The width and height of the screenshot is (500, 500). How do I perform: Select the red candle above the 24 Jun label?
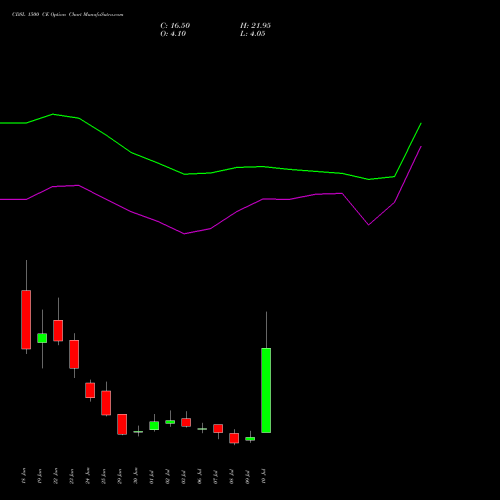click(x=90, y=390)
